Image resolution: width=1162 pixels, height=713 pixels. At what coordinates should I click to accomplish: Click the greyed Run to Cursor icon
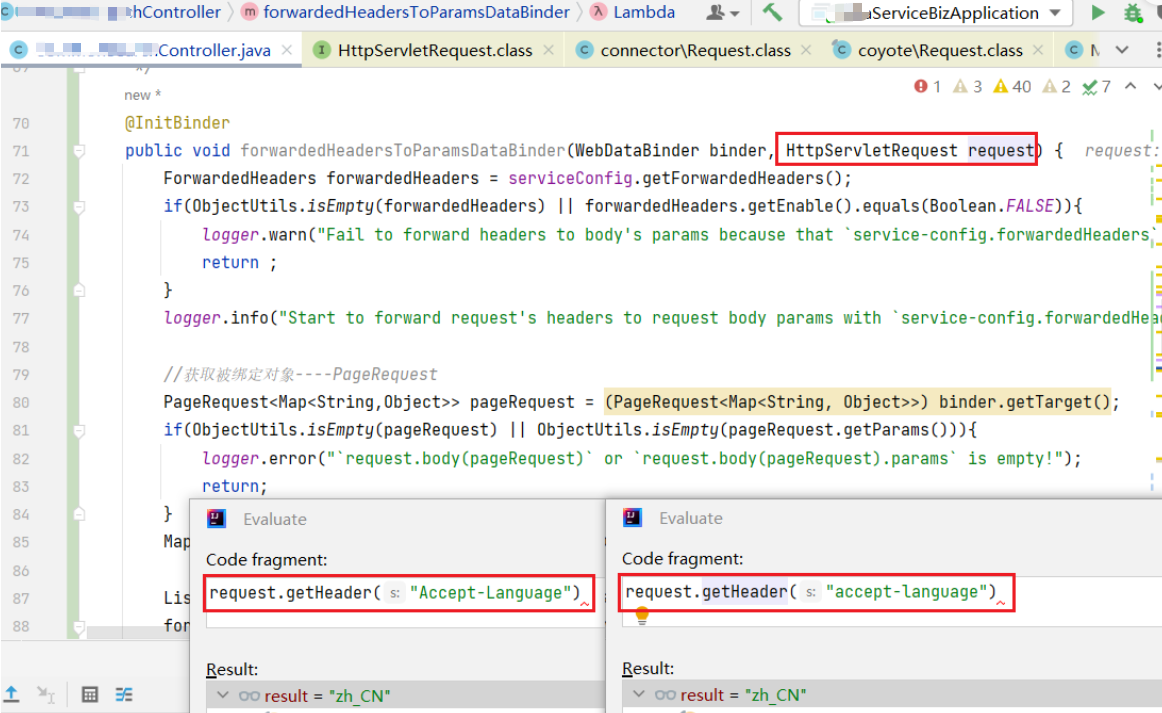point(46,694)
